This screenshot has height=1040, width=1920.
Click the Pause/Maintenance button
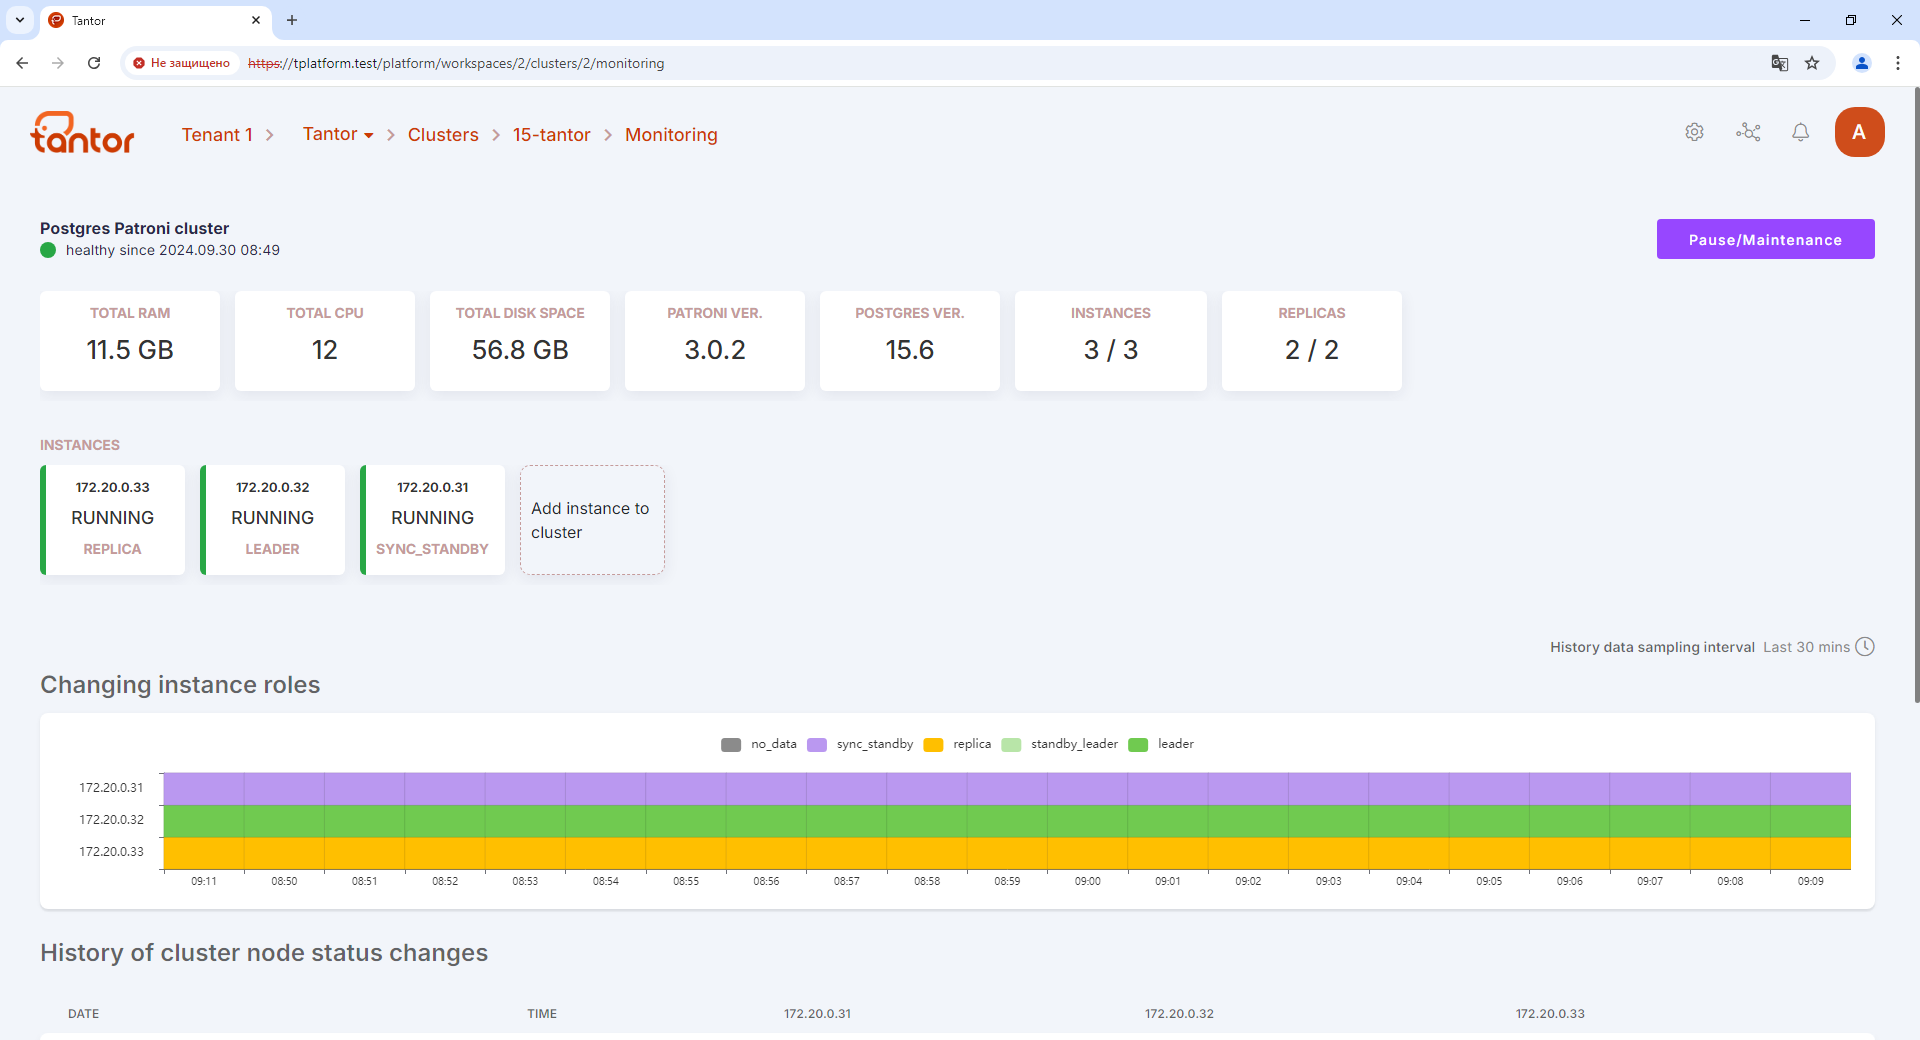click(1766, 239)
